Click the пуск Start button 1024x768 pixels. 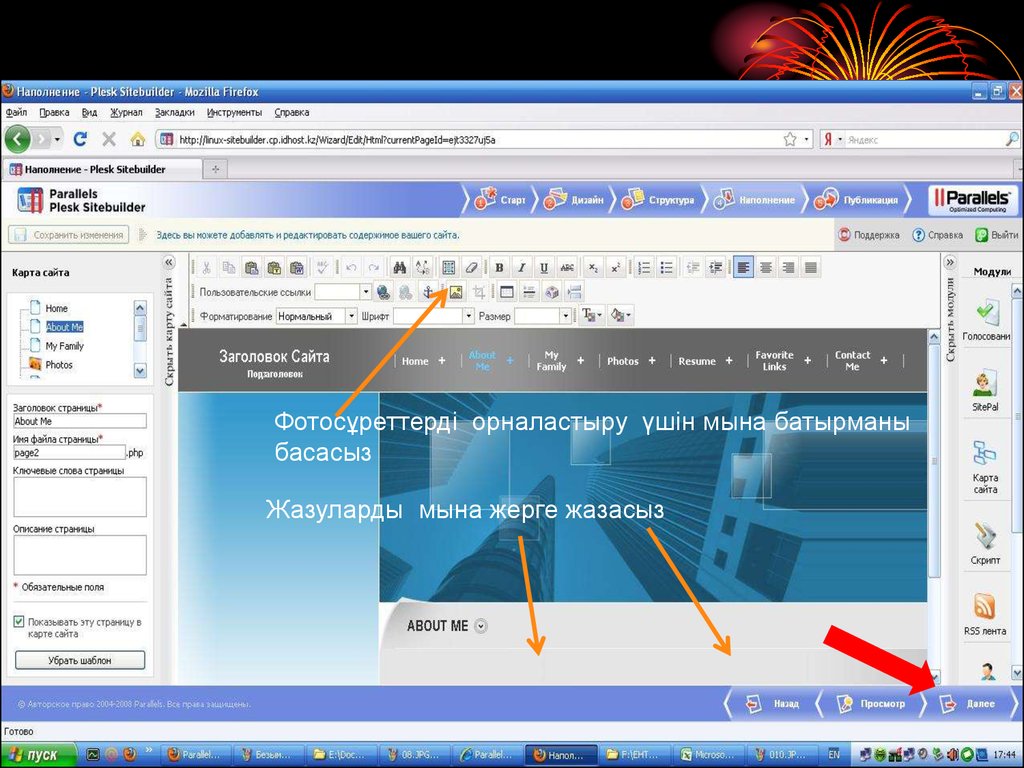pos(39,755)
